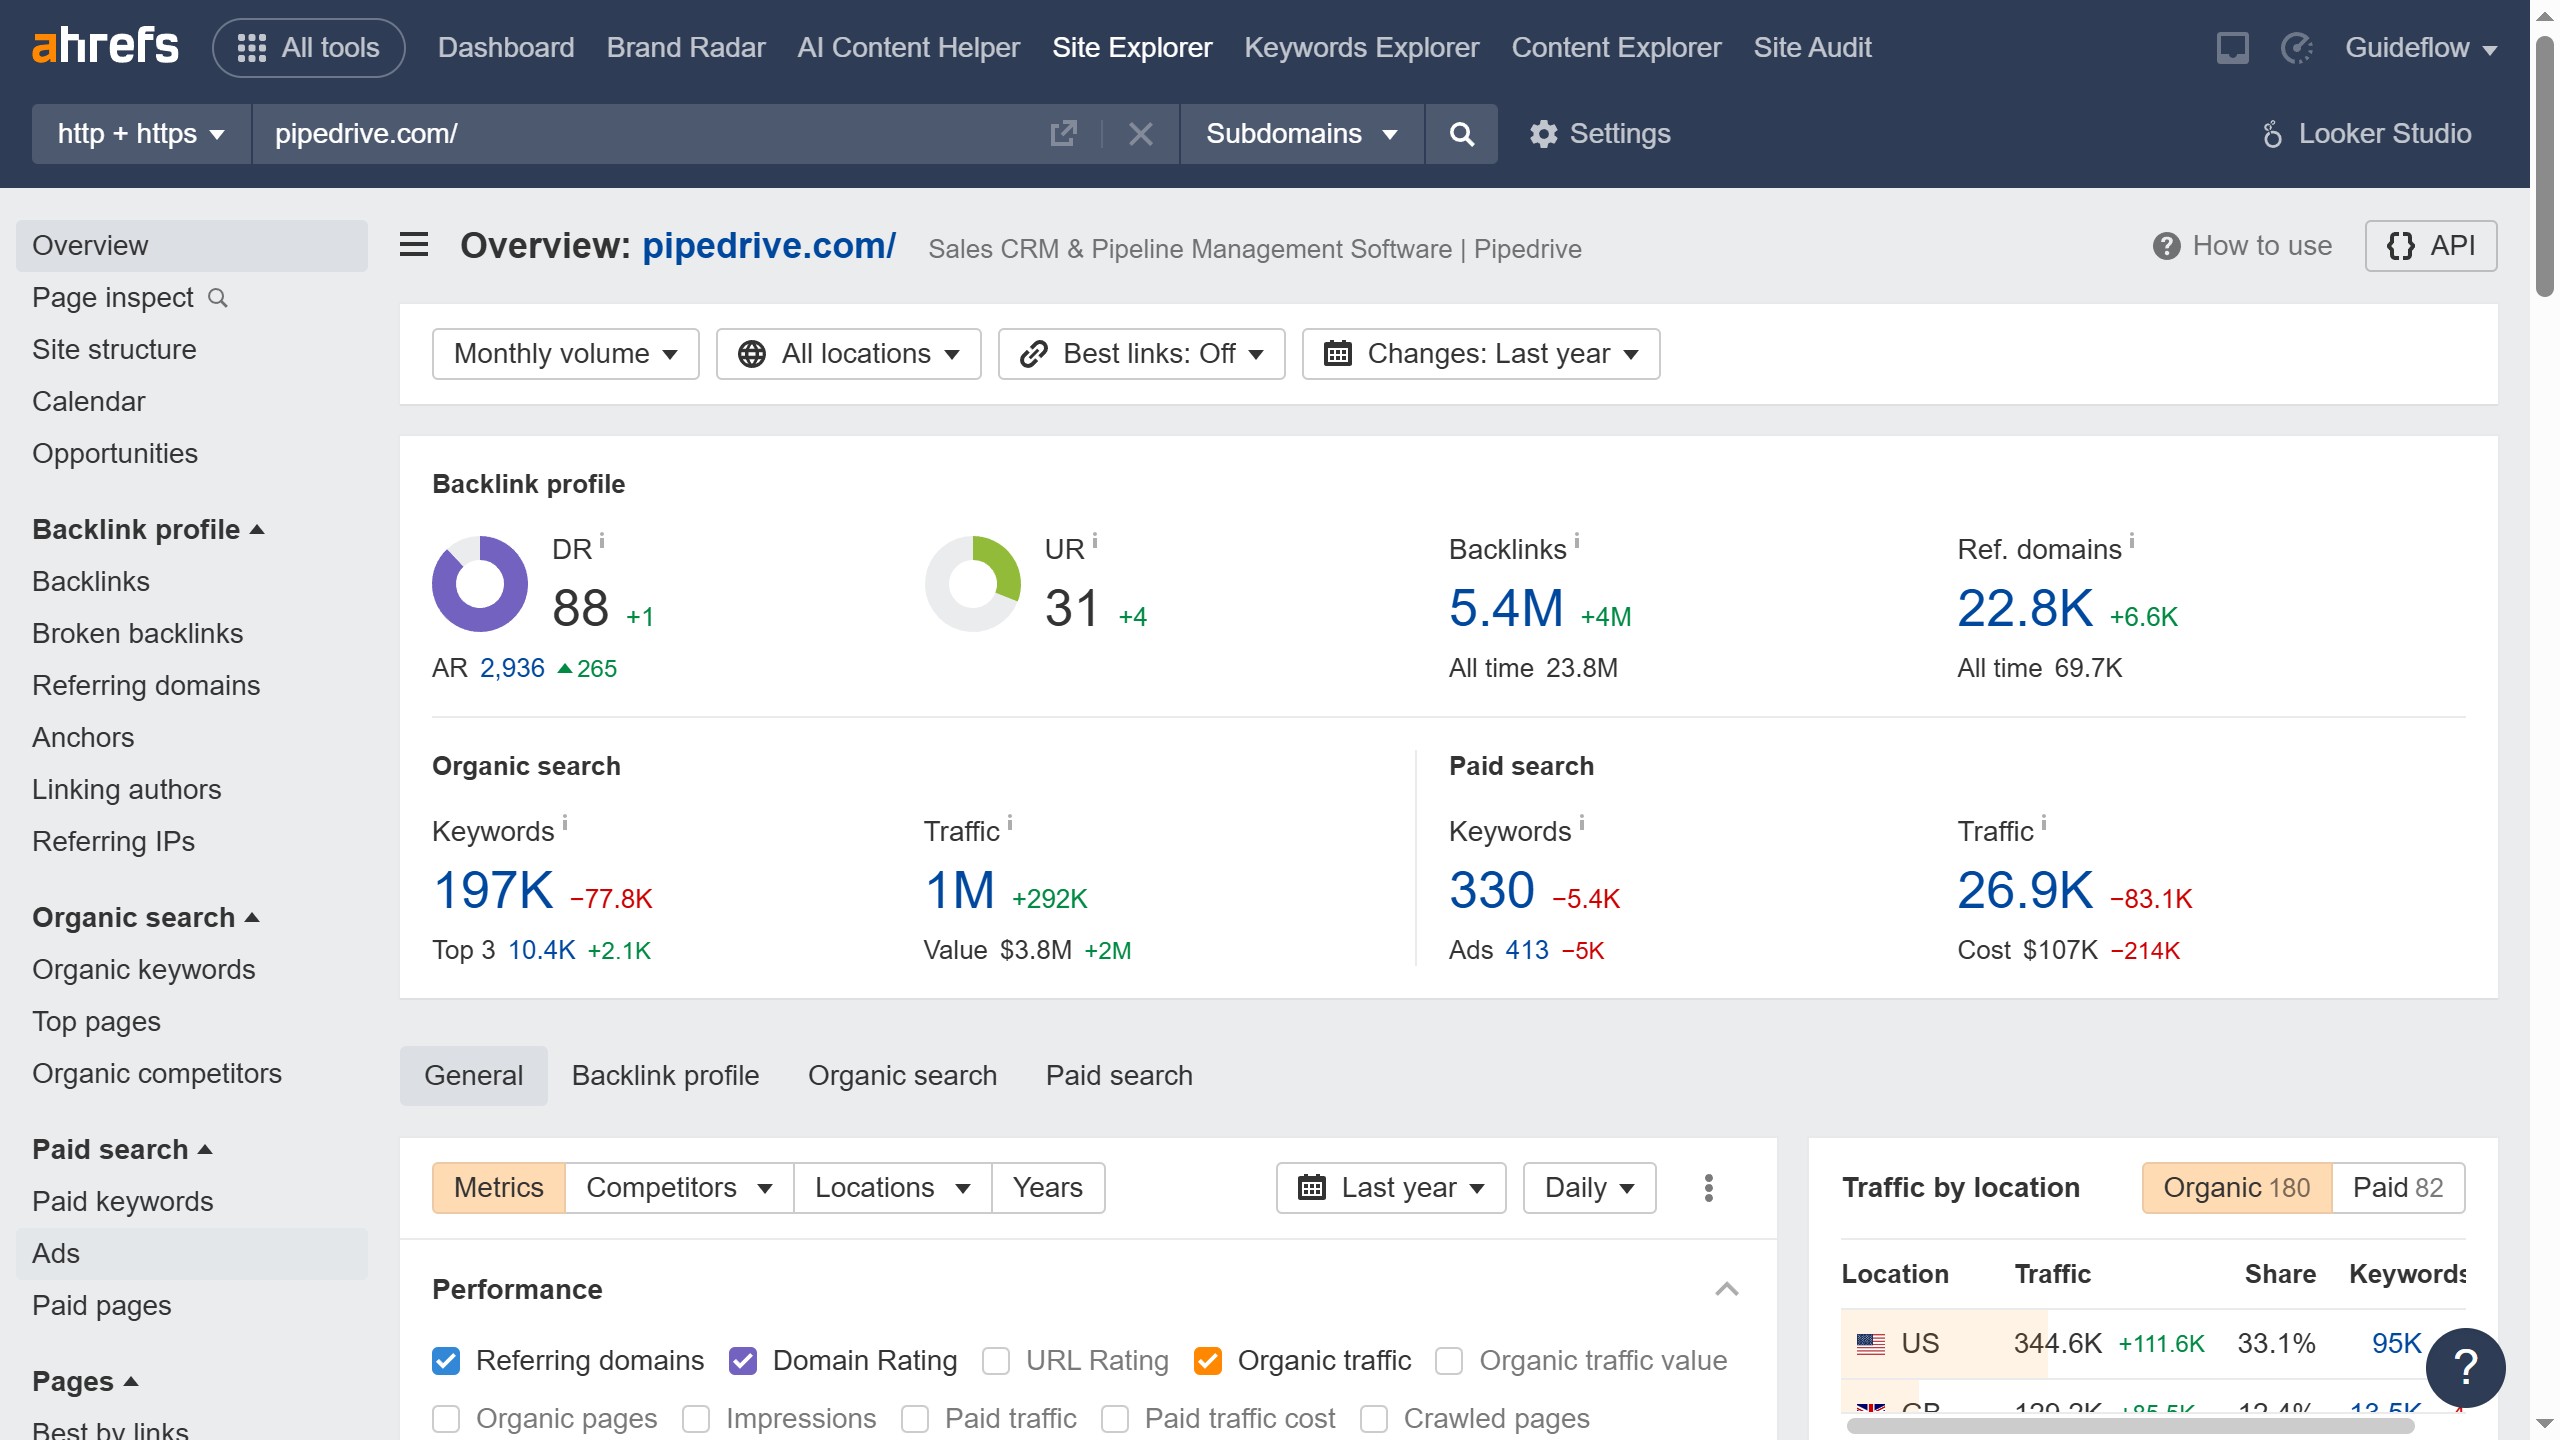Open pipedrive.com in external link icon
Image resolution: width=2560 pixels, height=1440 pixels.
click(x=1063, y=134)
